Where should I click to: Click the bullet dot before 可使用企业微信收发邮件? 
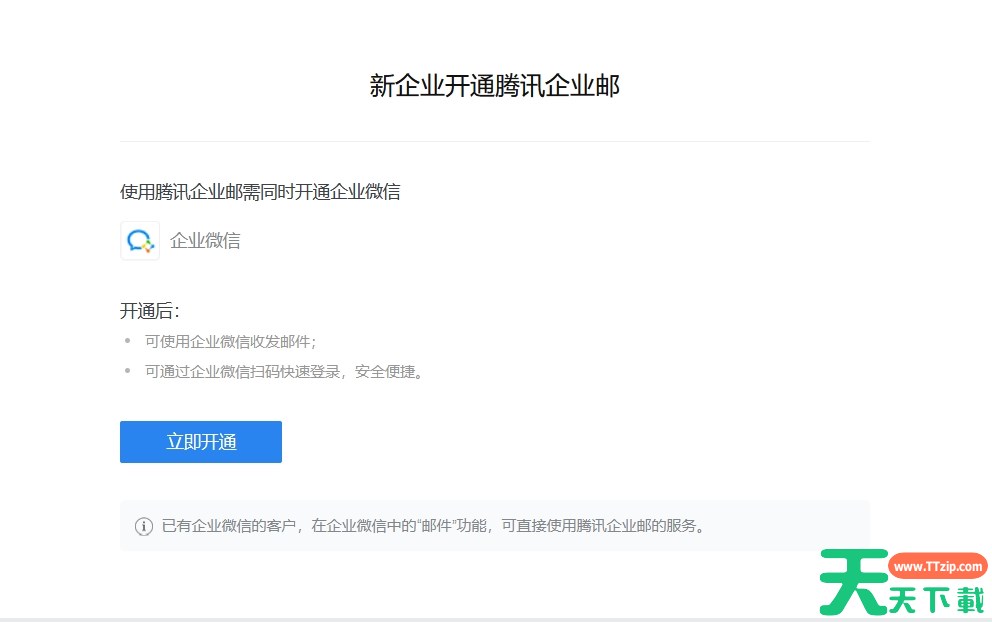[127, 341]
